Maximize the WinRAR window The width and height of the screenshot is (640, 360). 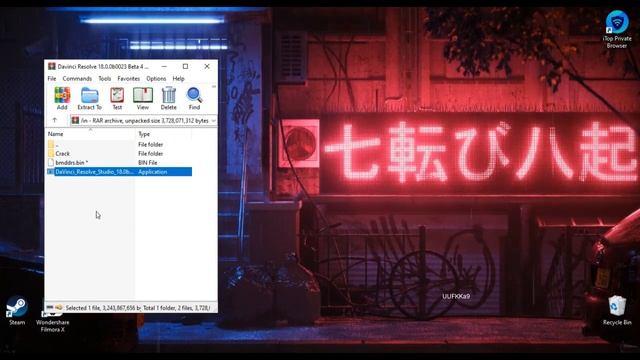pos(185,66)
